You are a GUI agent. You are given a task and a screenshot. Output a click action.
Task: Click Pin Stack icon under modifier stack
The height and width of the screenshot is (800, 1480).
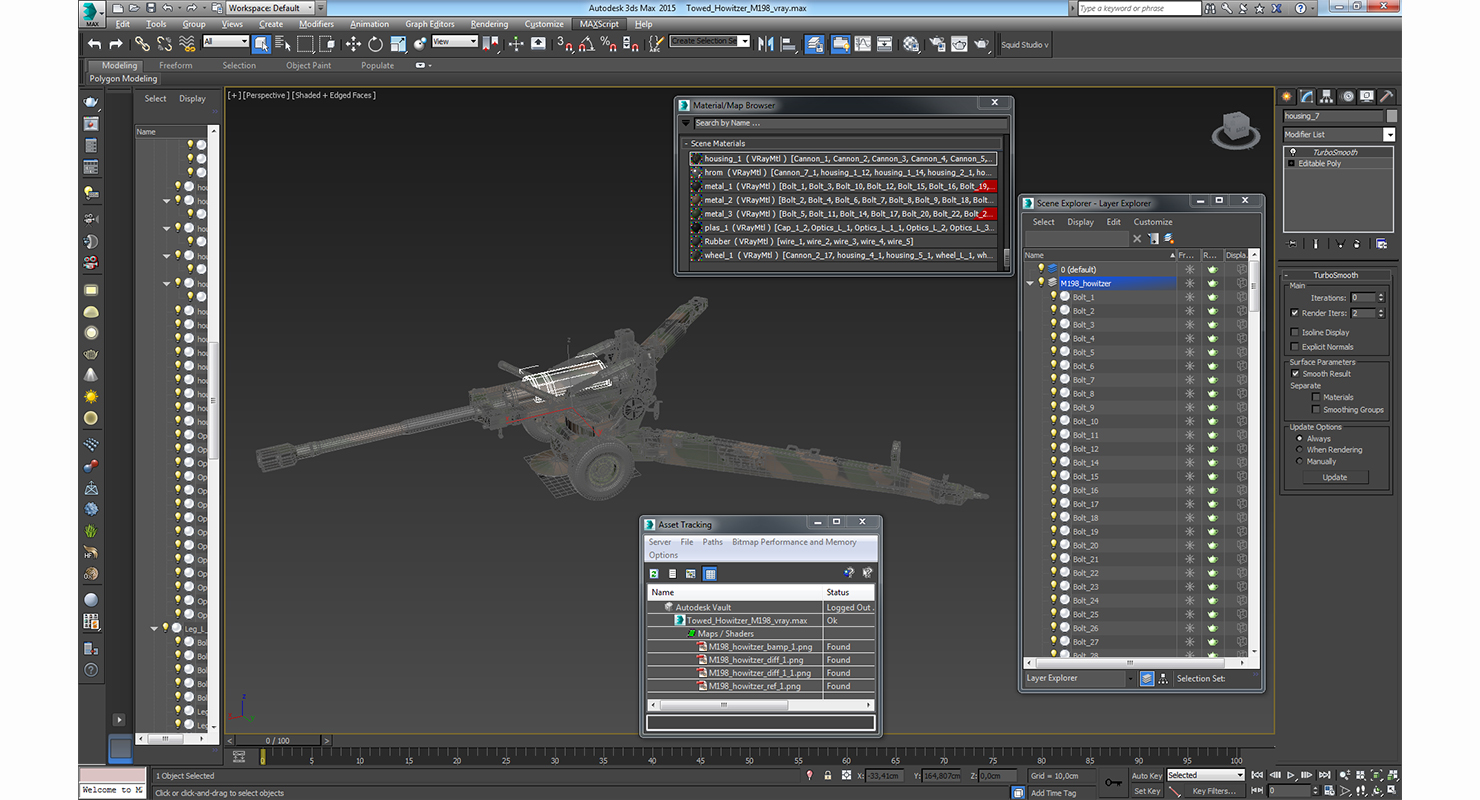1293,243
